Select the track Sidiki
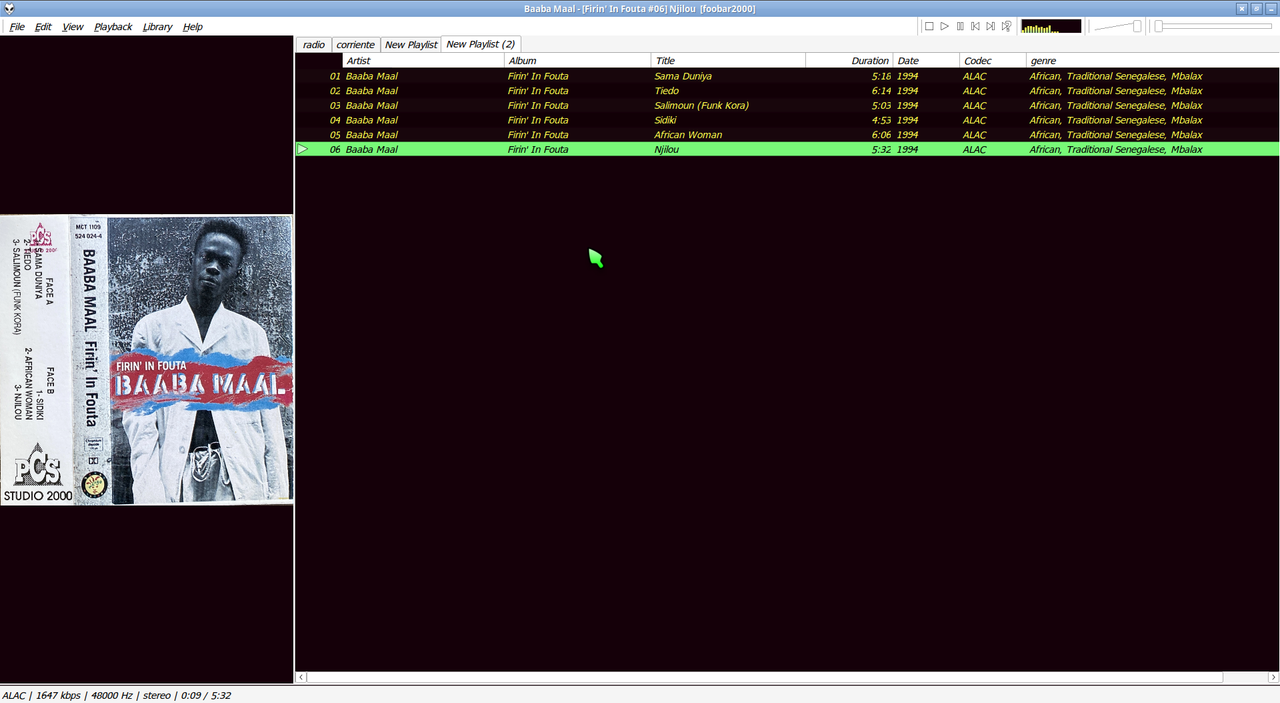1280x703 pixels. 787,120
